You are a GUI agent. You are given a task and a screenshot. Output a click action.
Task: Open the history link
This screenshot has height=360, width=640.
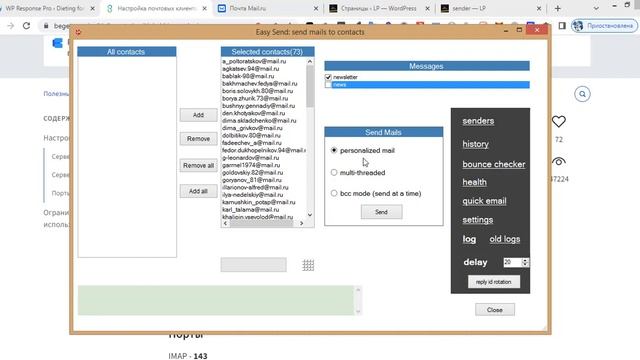click(x=476, y=144)
